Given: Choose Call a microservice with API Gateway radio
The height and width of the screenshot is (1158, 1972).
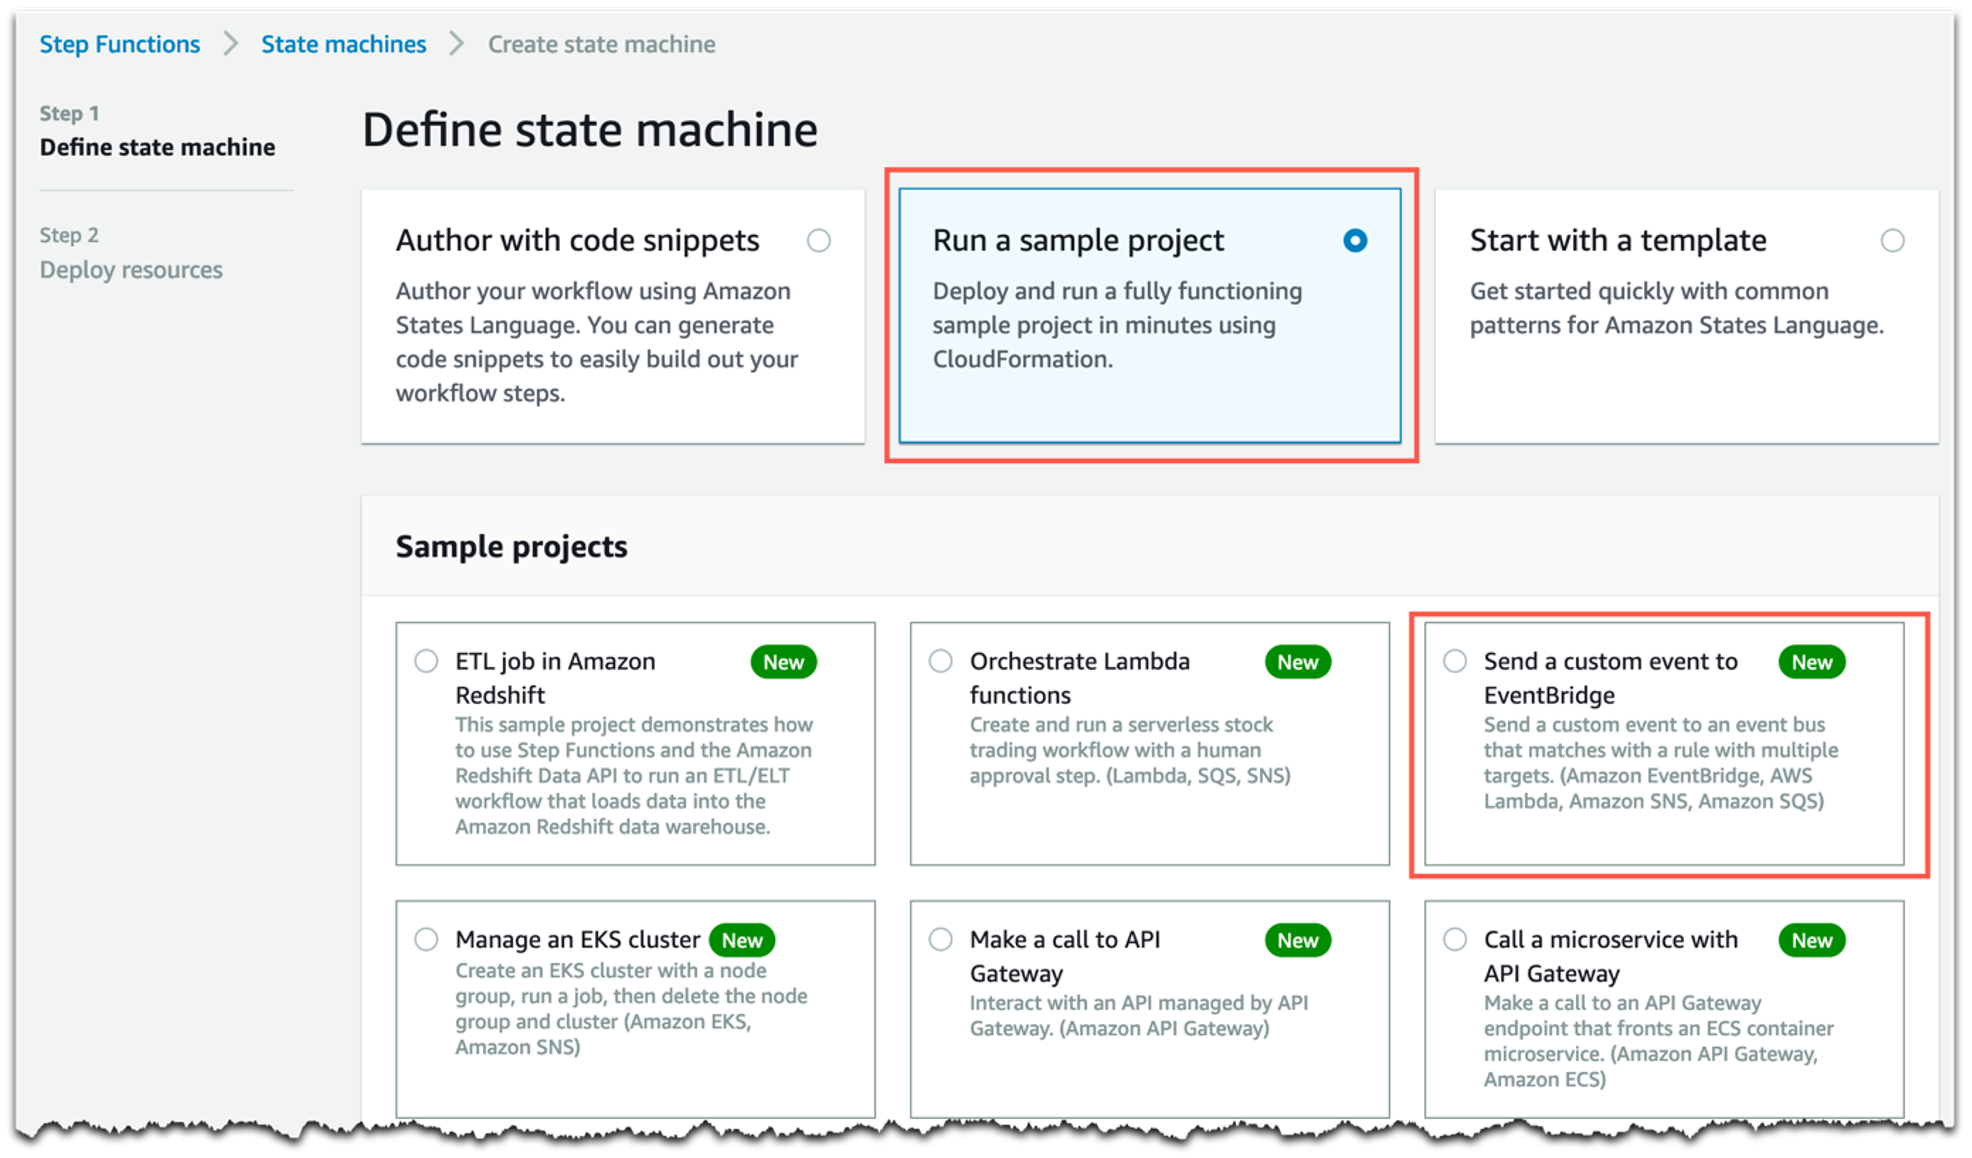Looking at the screenshot, I should pos(1455,939).
